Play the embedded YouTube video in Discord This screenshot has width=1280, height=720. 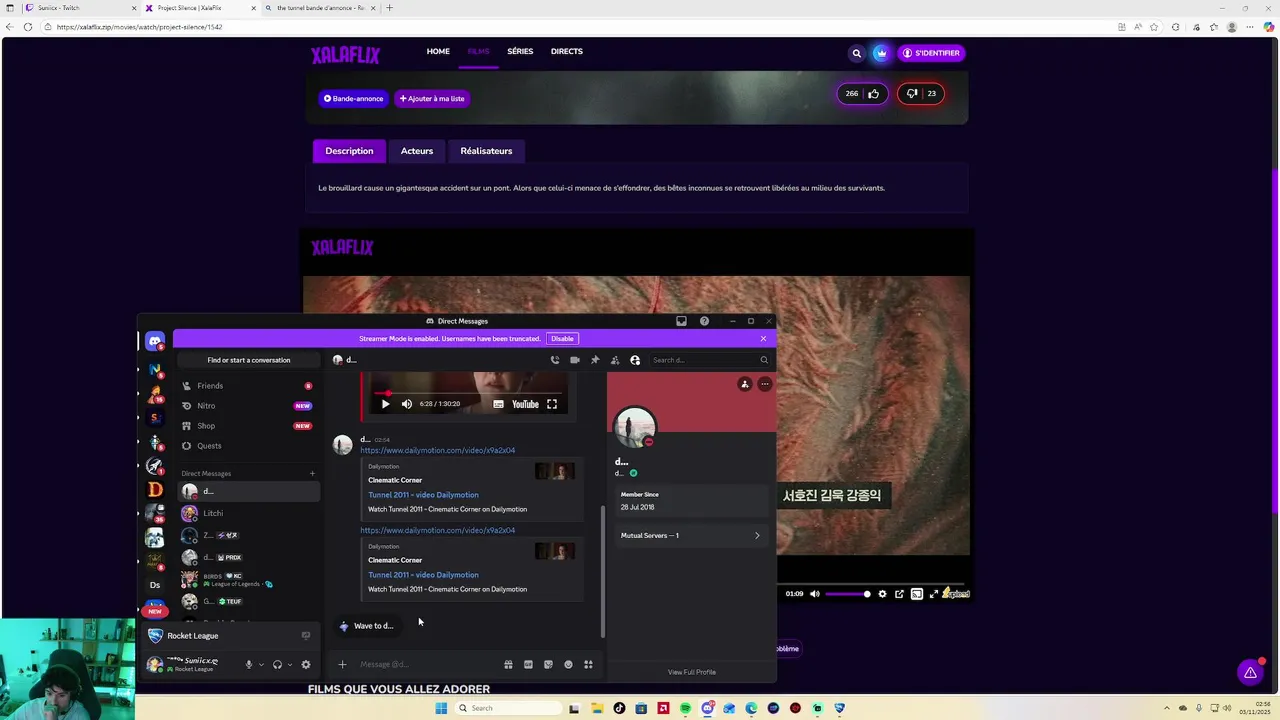(385, 404)
